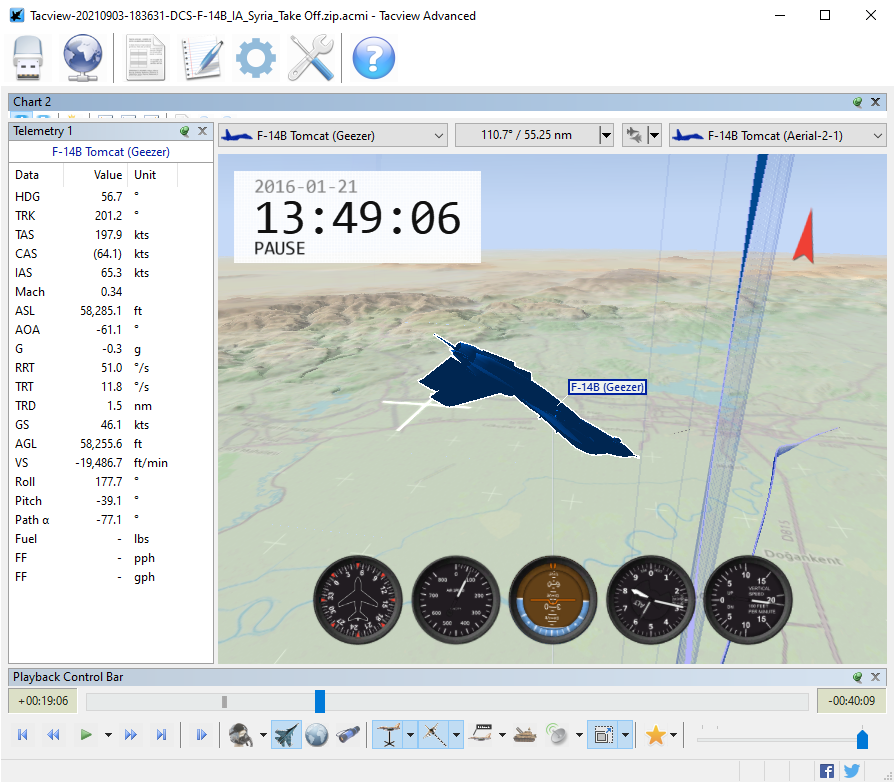Click the fast forward double-arrow button
The image size is (895, 783).
131,734
